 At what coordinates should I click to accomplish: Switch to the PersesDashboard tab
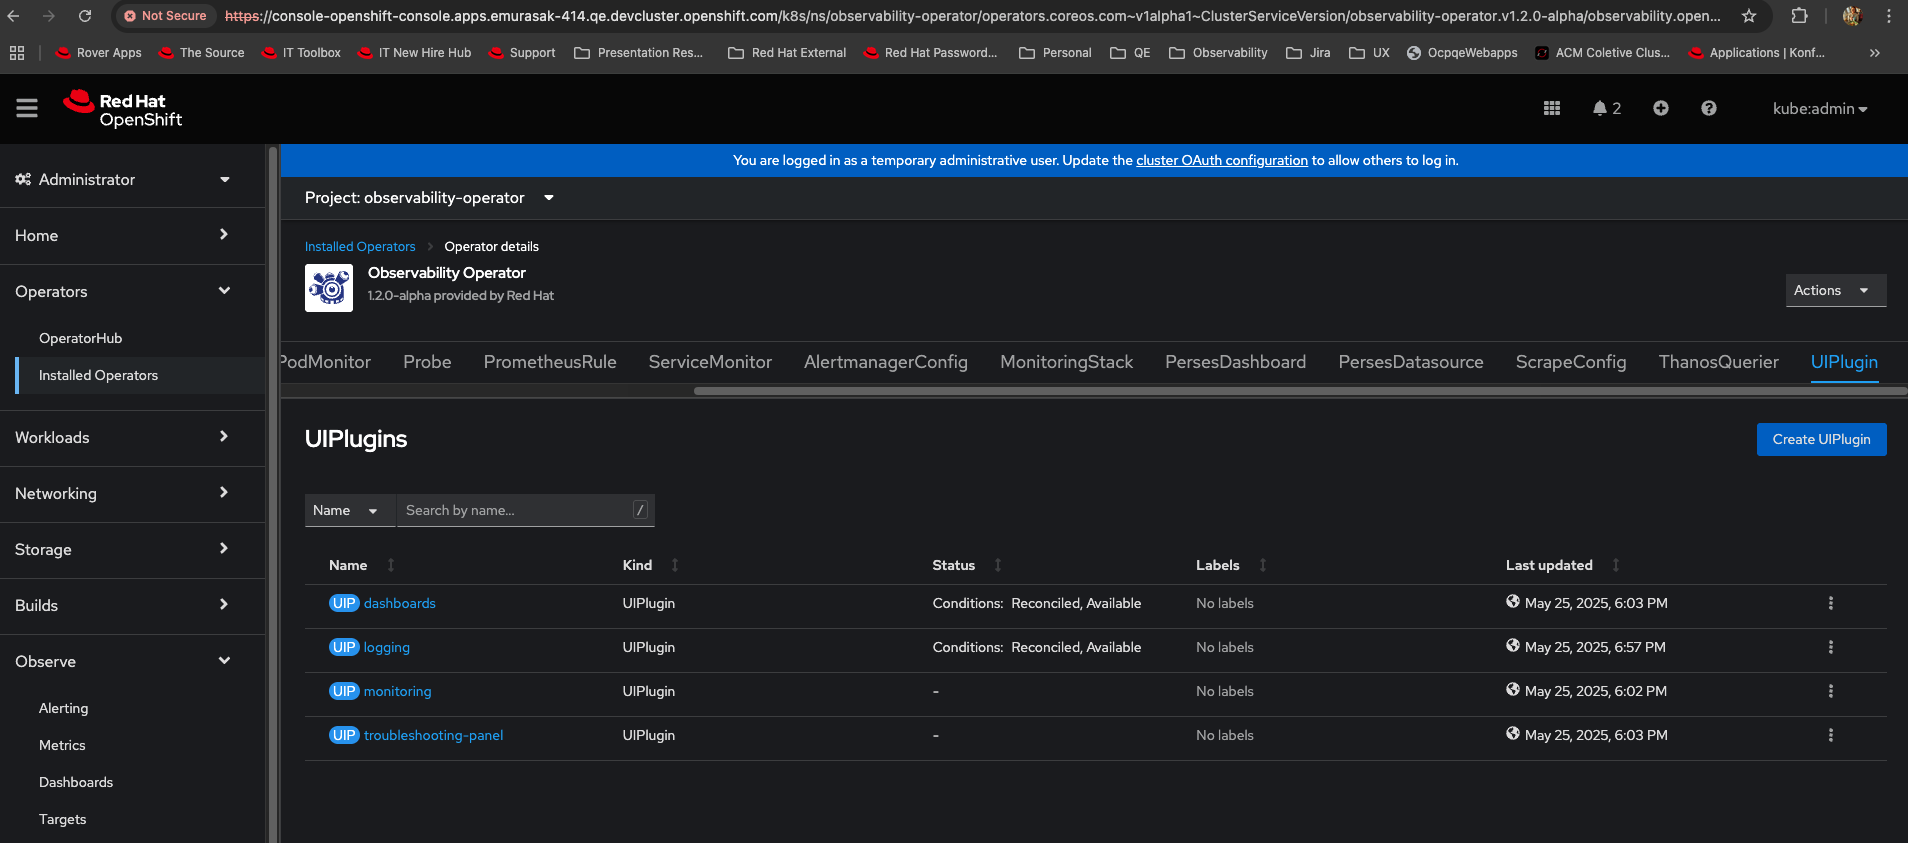coord(1235,362)
